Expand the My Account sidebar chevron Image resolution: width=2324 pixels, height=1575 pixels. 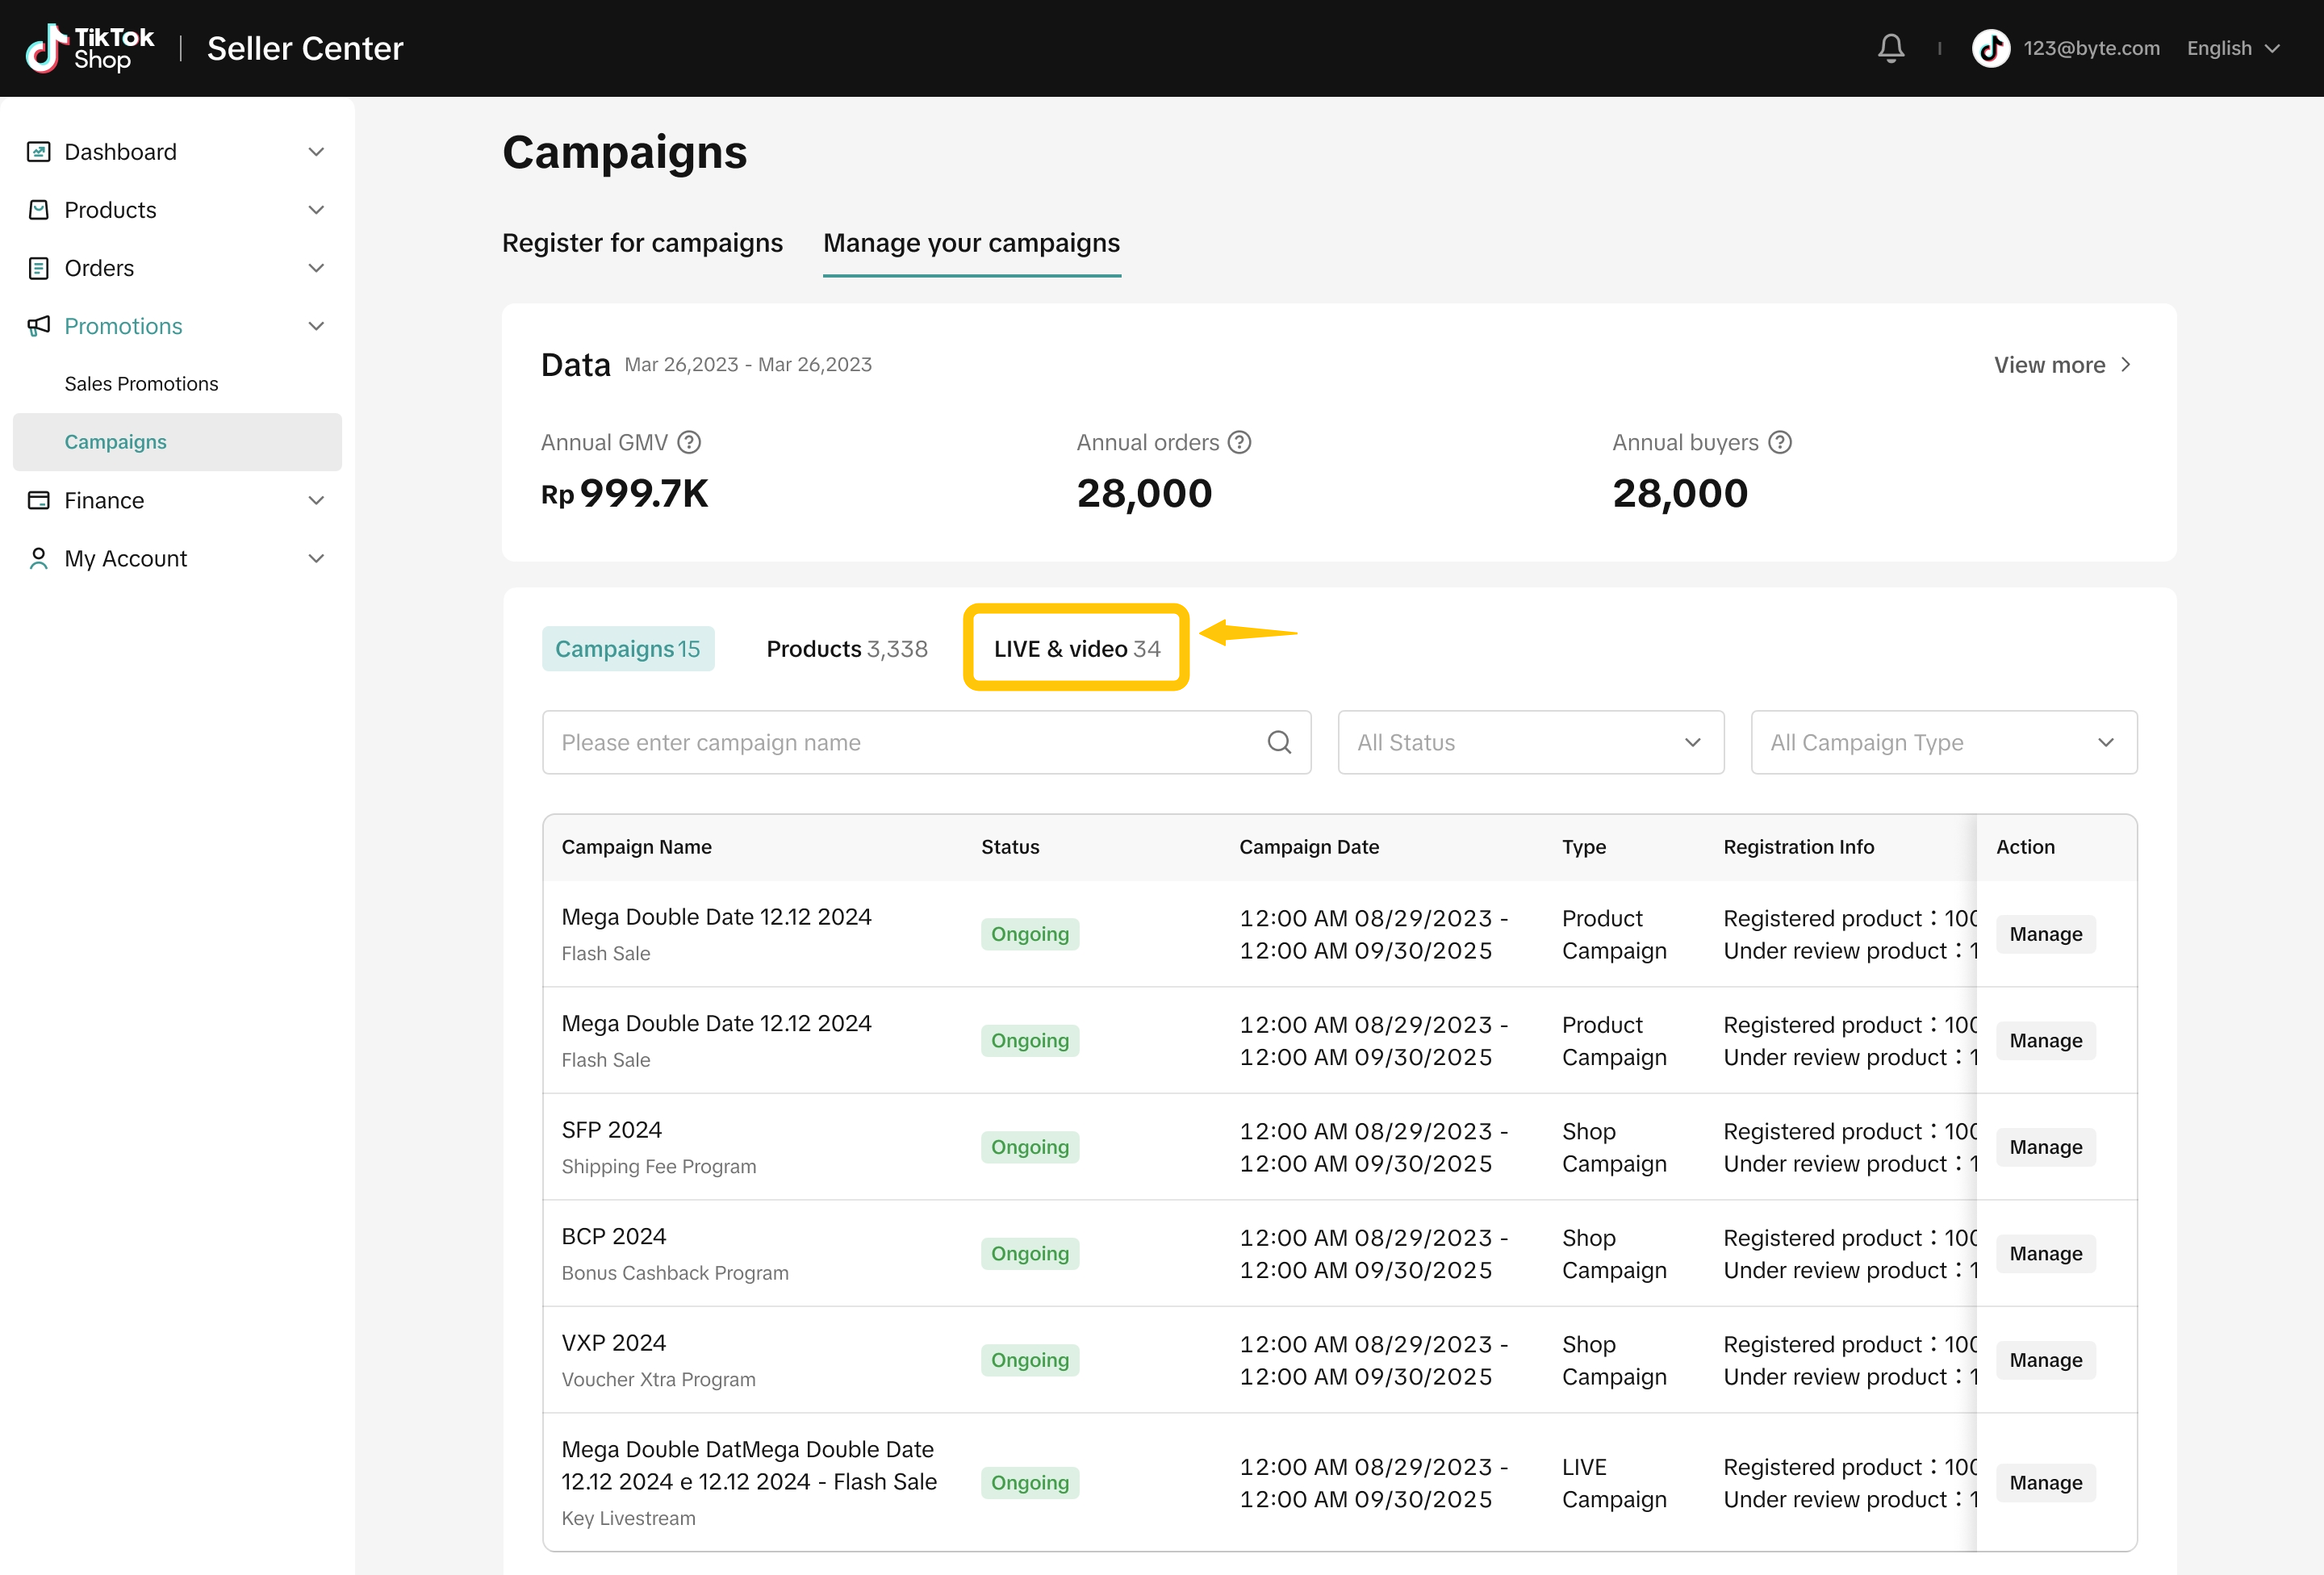[316, 558]
